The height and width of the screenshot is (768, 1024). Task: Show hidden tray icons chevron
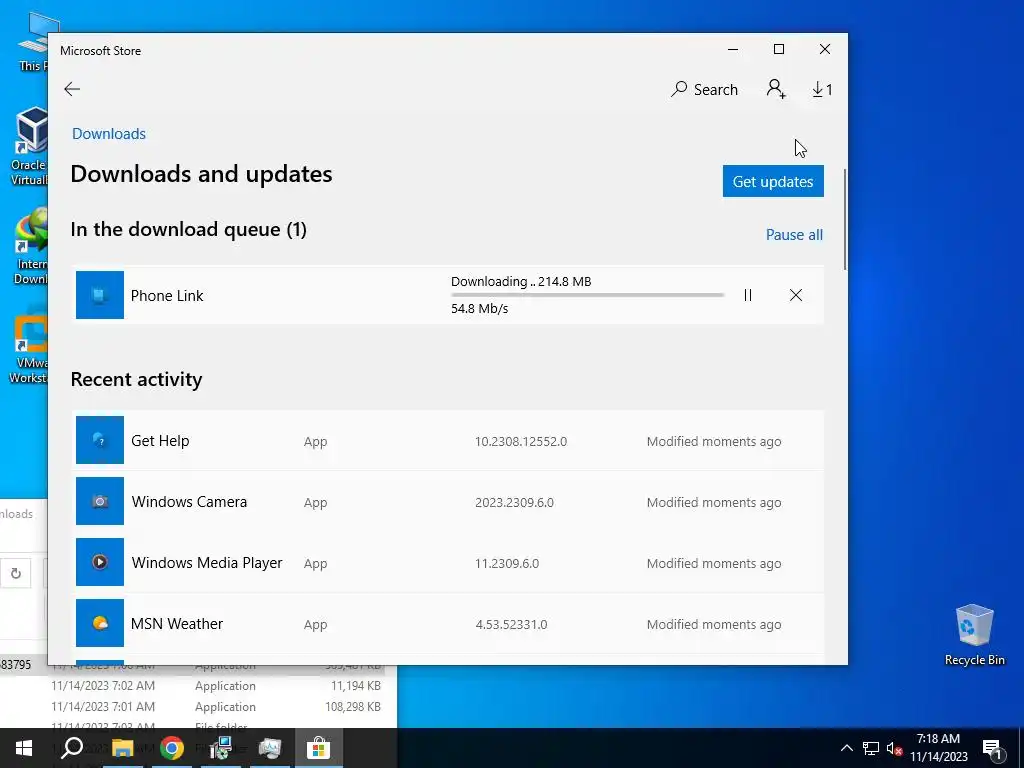[846, 748]
